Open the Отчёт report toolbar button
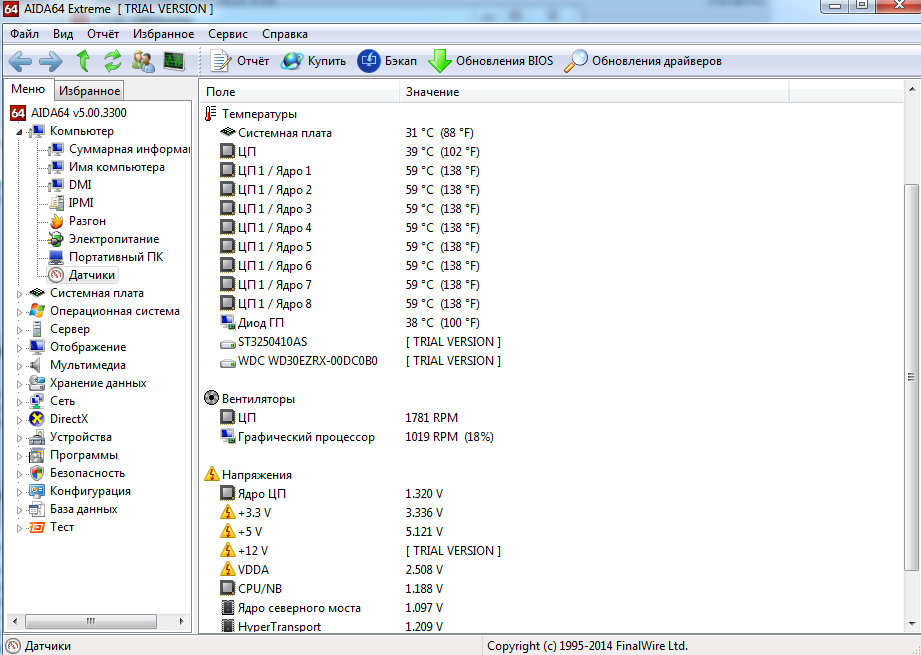The width and height of the screenshot is (921, 655). tap(240, 61)
